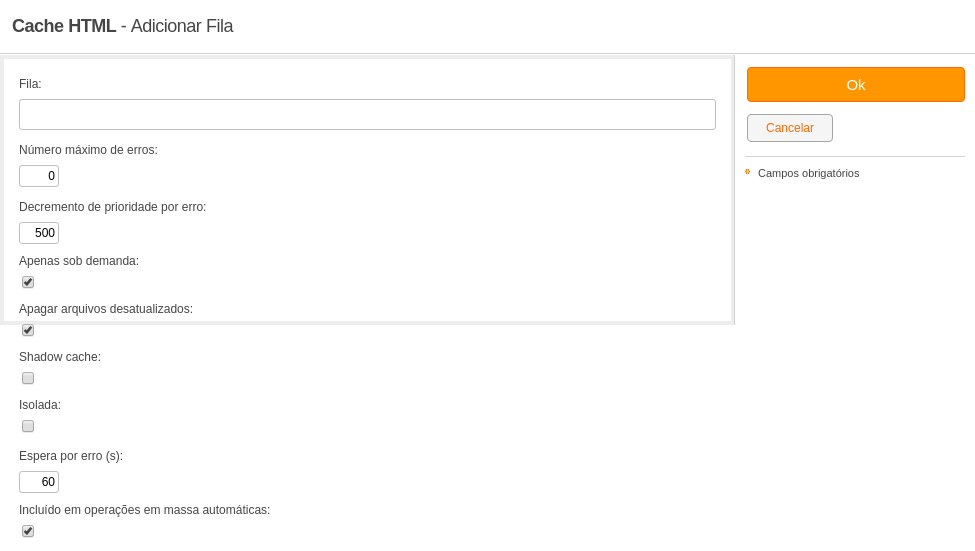This screenshot has width=975, height=551.
Task: Focus the Fila text field
Action: (x=367, y=114)
